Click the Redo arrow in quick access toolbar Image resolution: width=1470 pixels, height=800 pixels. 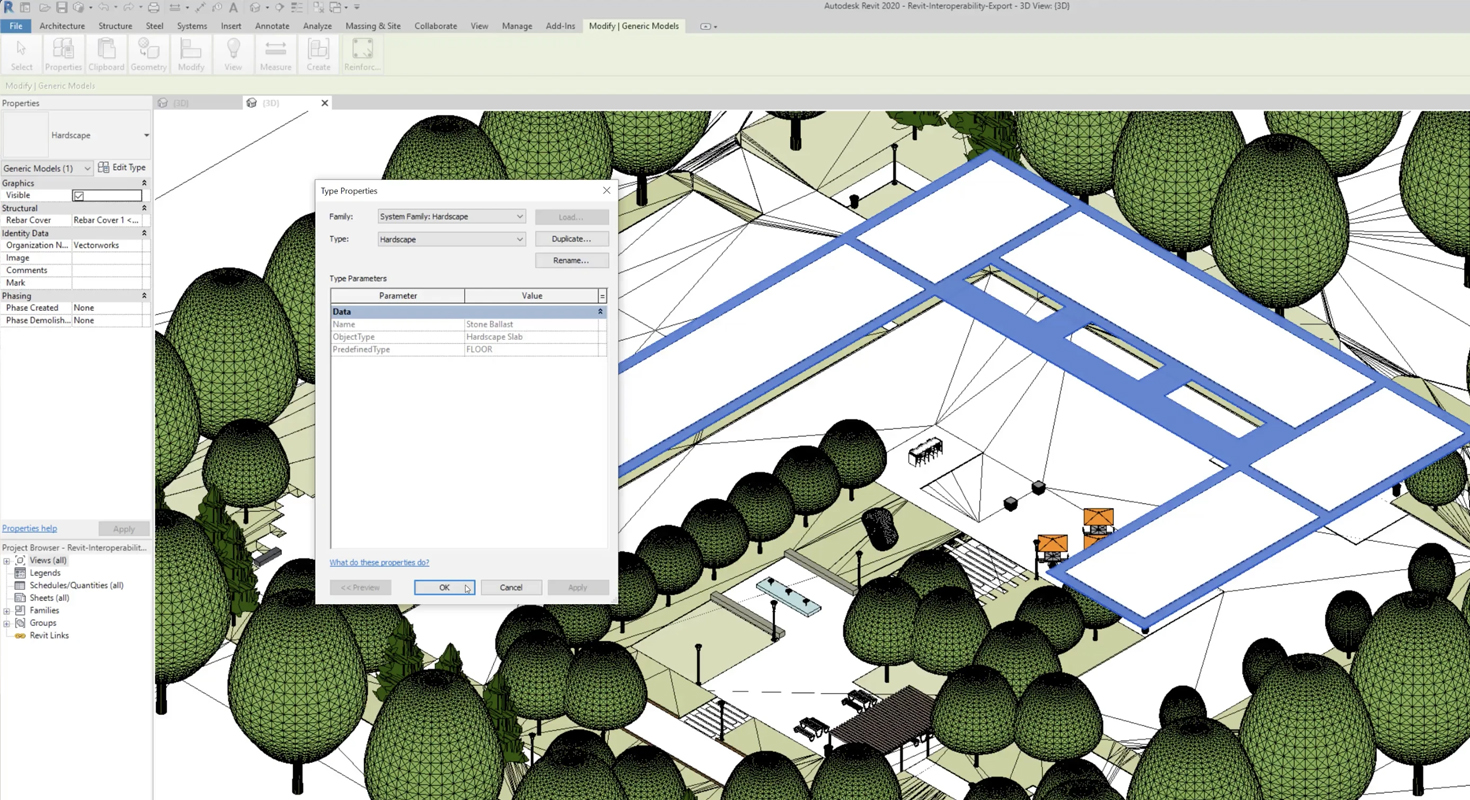128,7
